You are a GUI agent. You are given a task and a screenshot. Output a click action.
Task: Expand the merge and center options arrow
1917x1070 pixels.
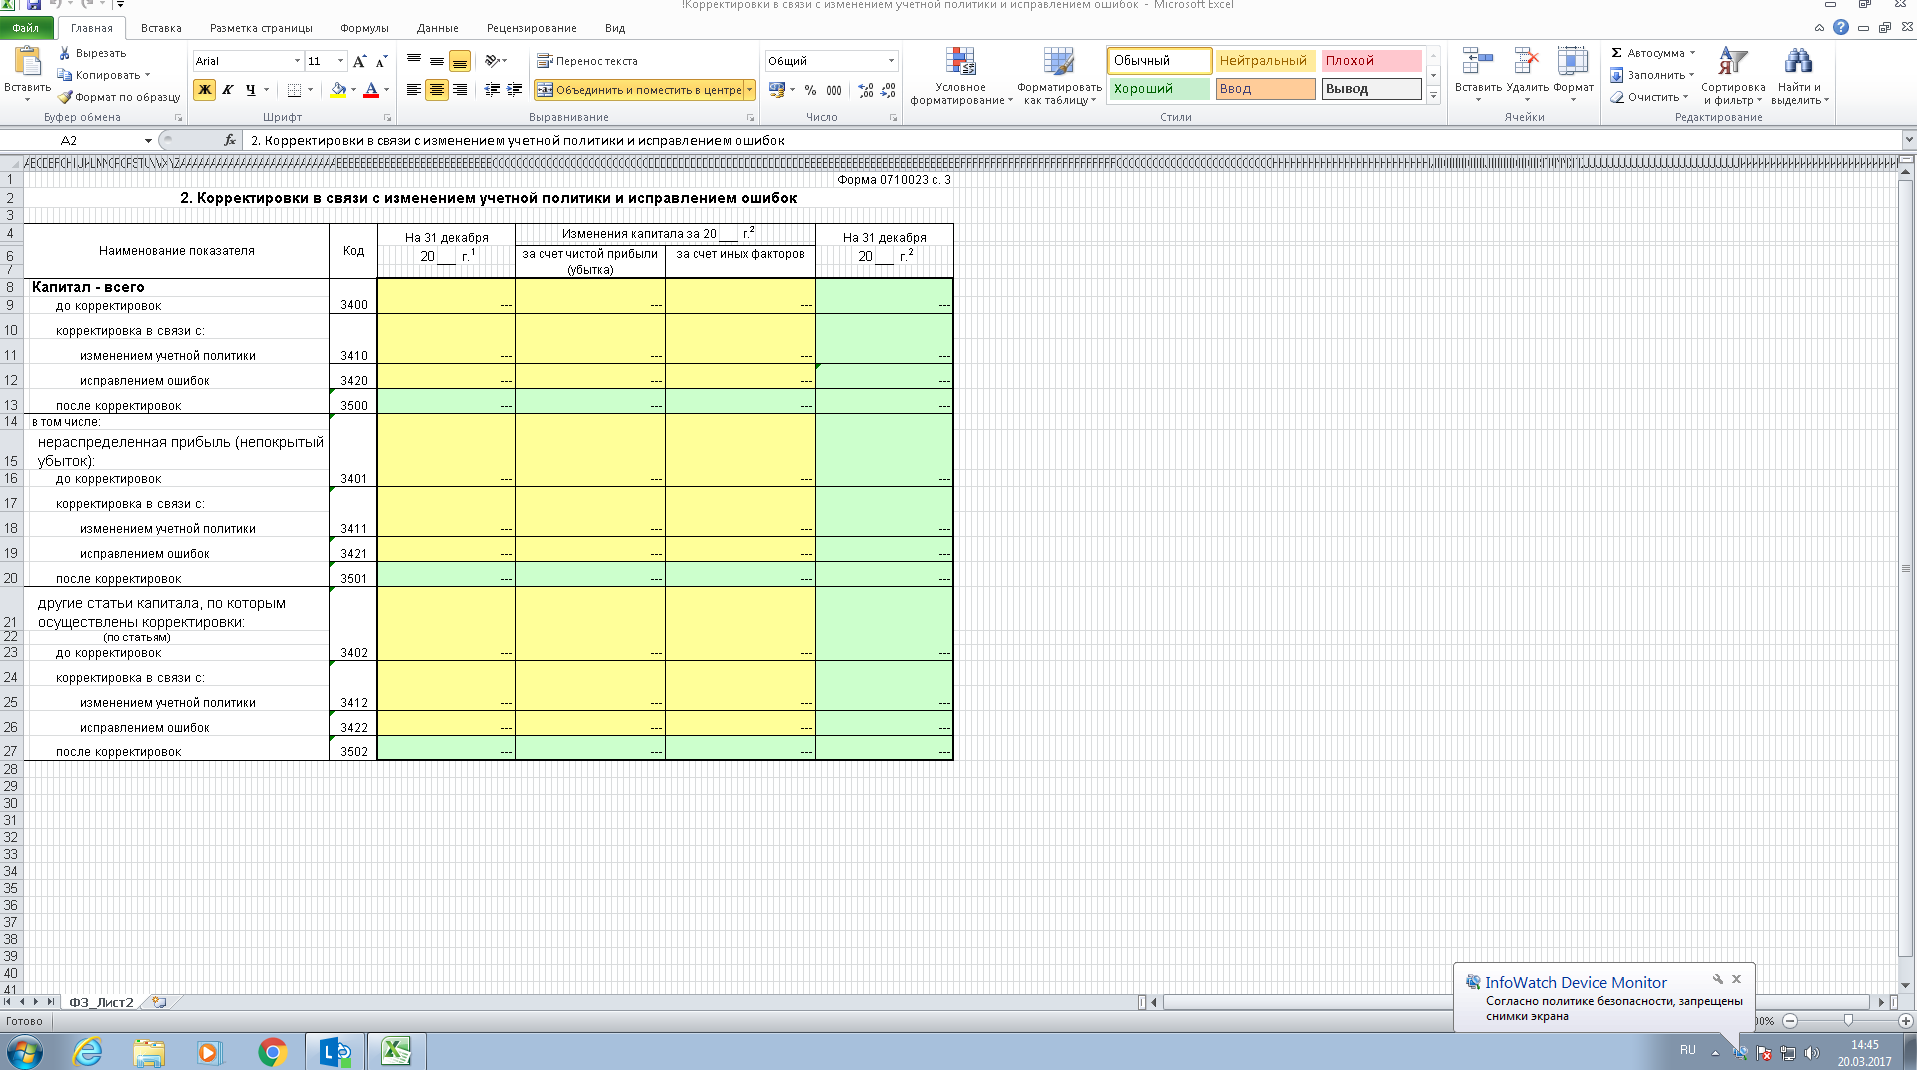(x=750, y=90)
